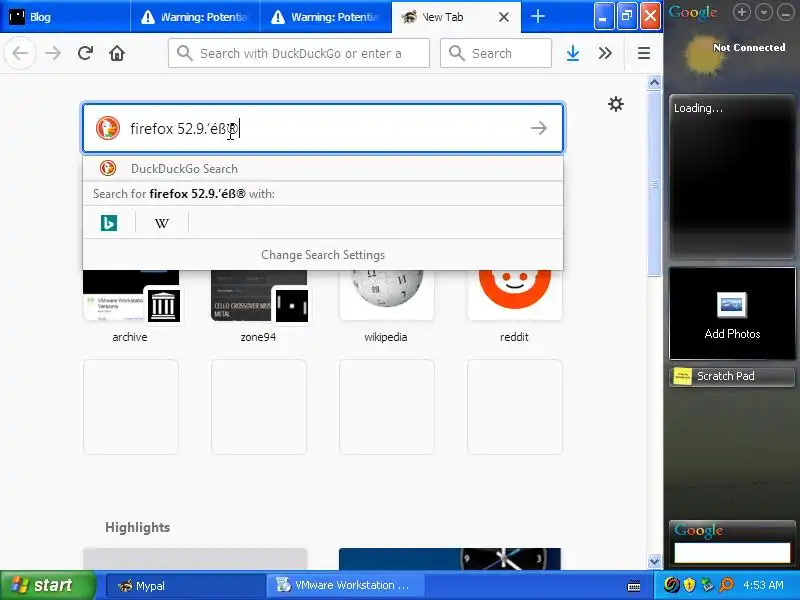Open Change Search Settings

click(x=323, y=255)
